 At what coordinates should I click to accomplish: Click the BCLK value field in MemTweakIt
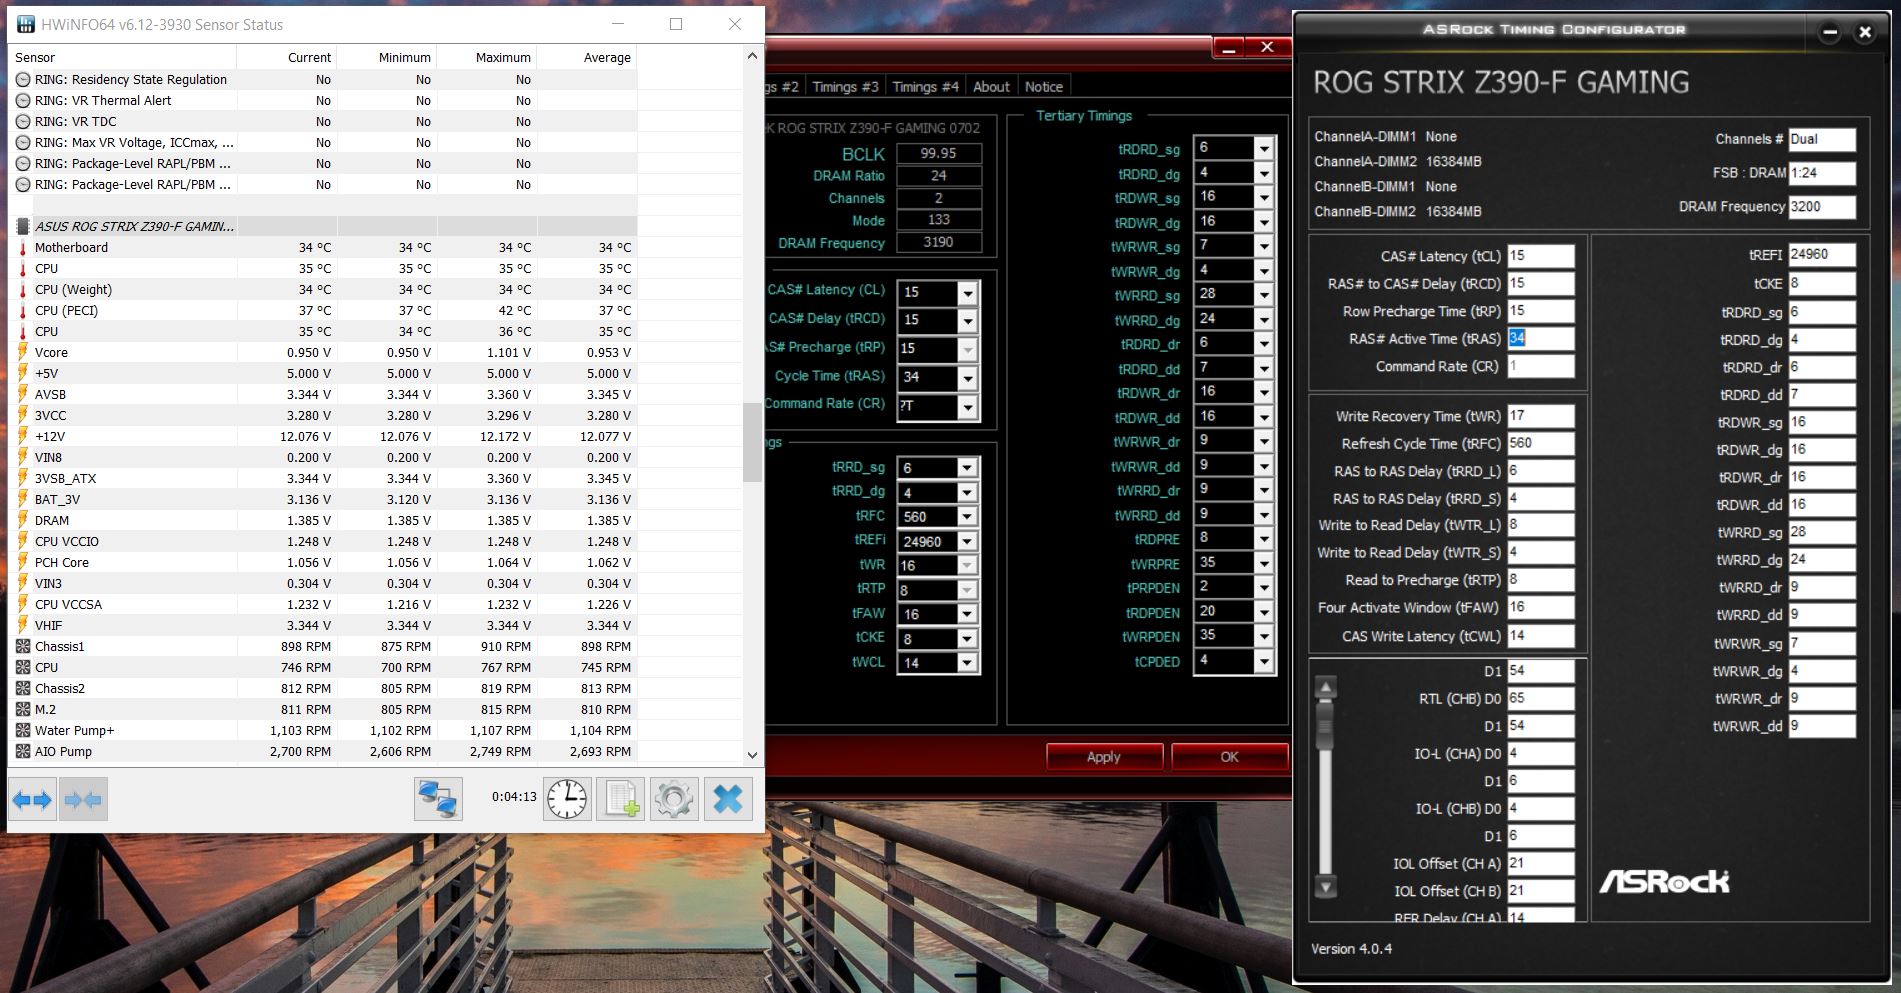tap(938, 154)
